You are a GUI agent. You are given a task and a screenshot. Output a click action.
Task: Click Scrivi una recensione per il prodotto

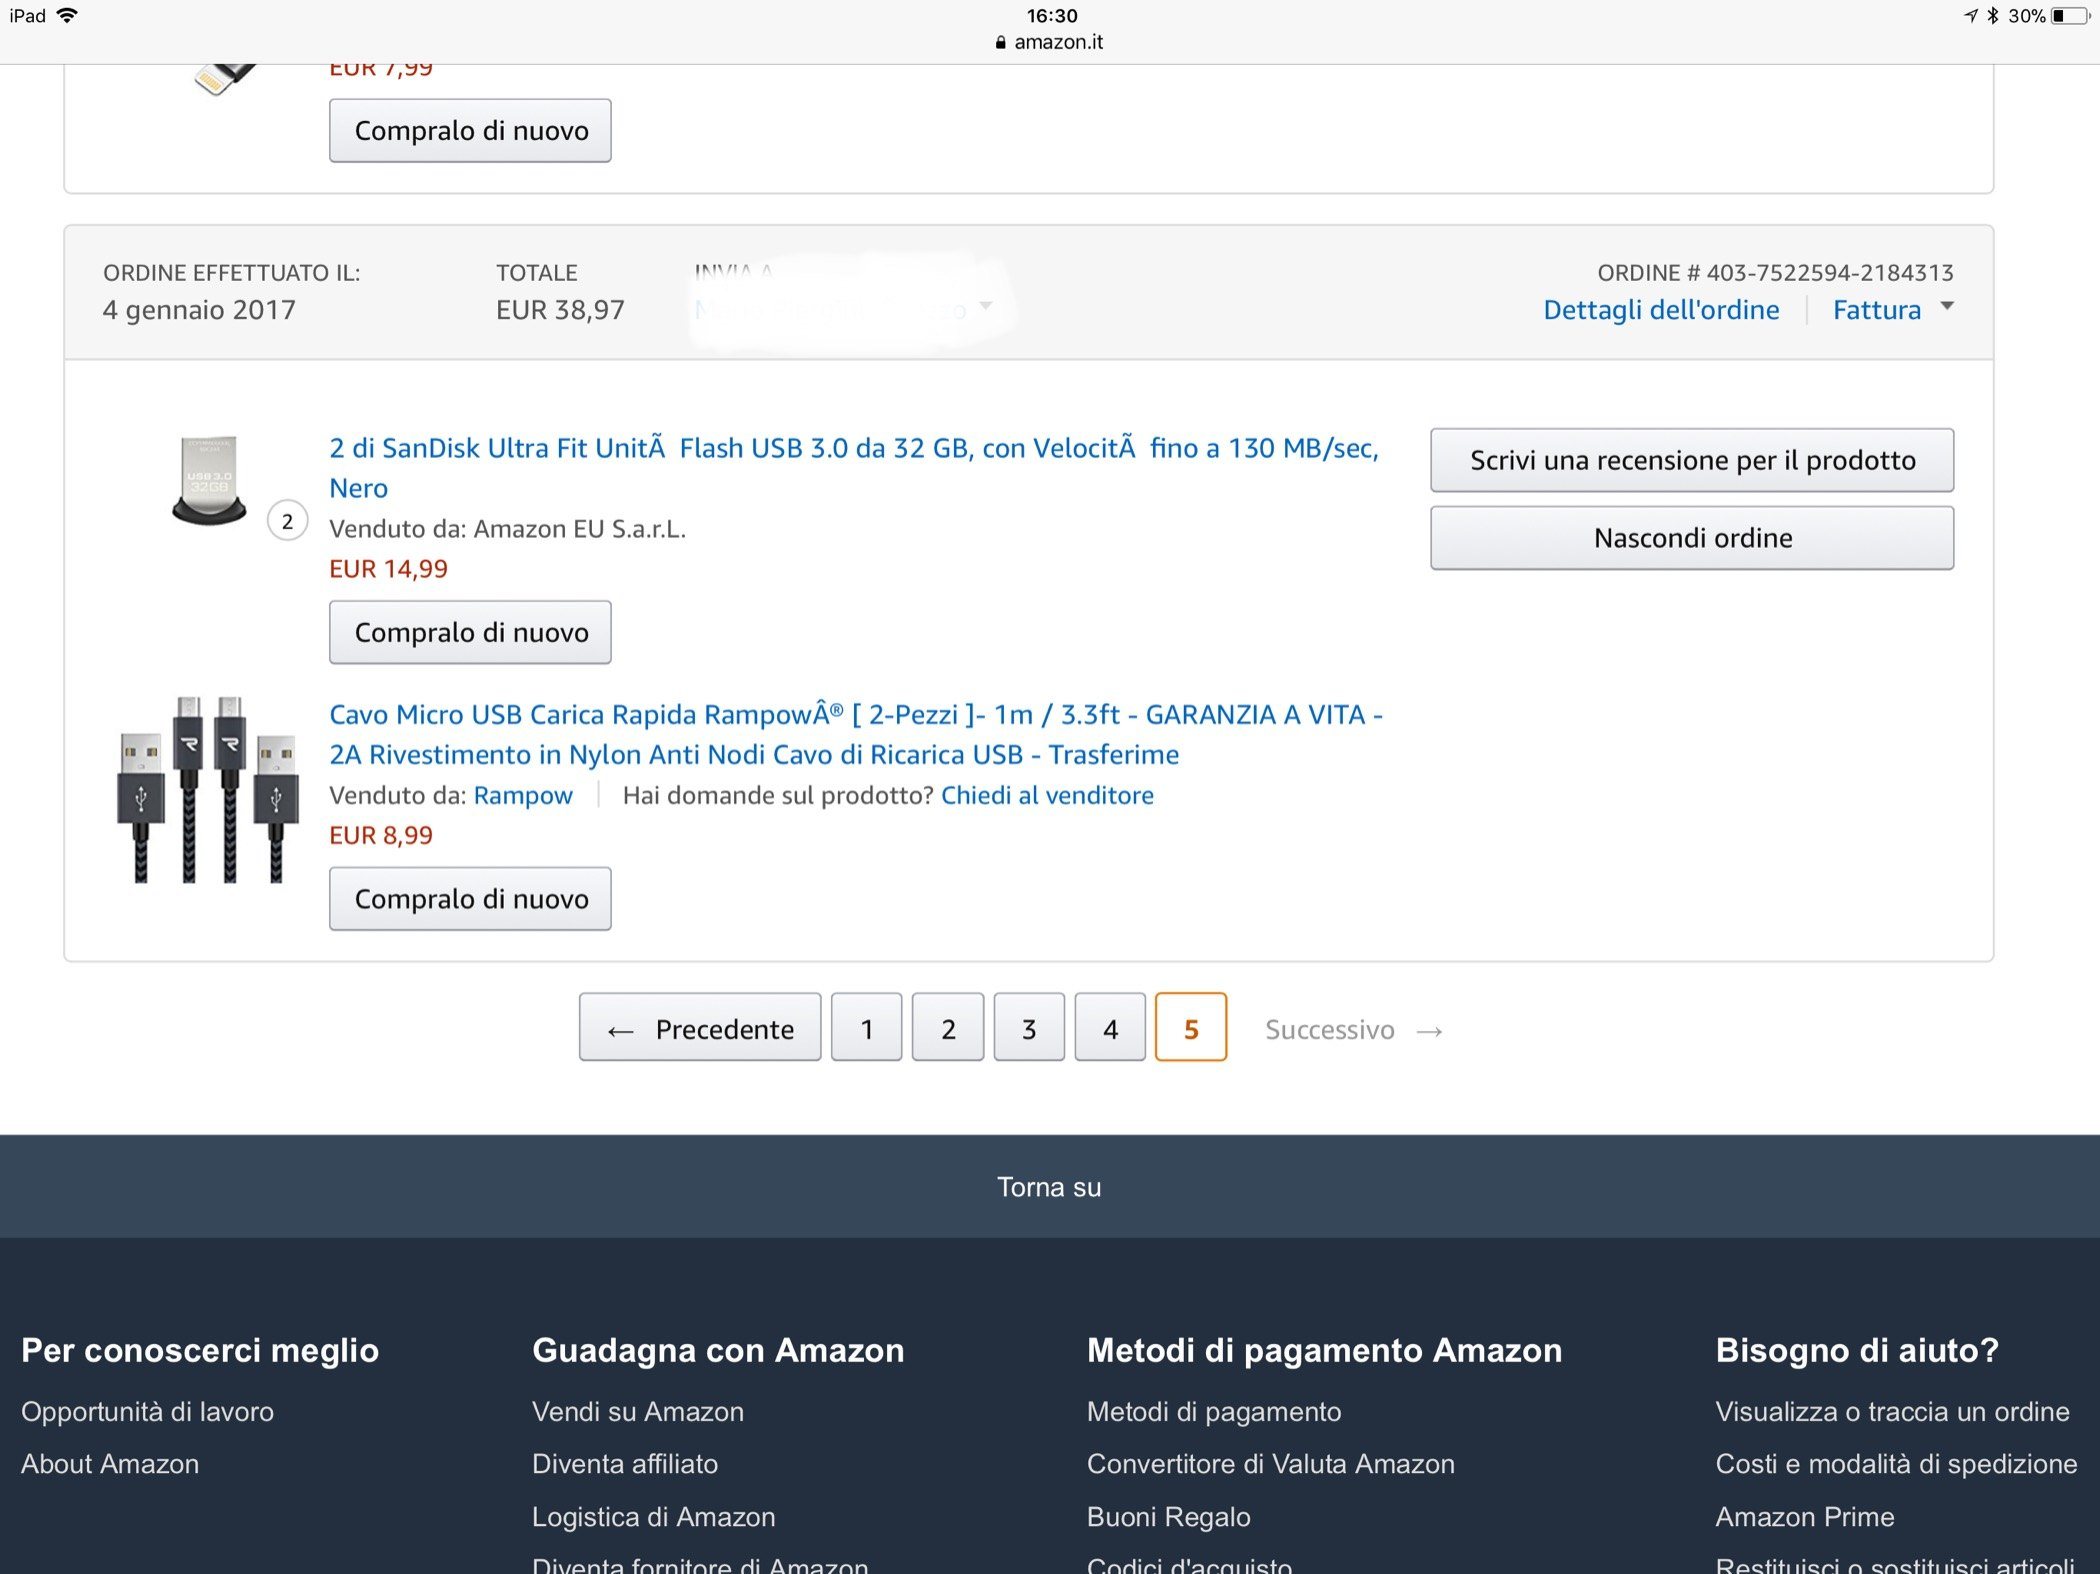point(1692,460)
